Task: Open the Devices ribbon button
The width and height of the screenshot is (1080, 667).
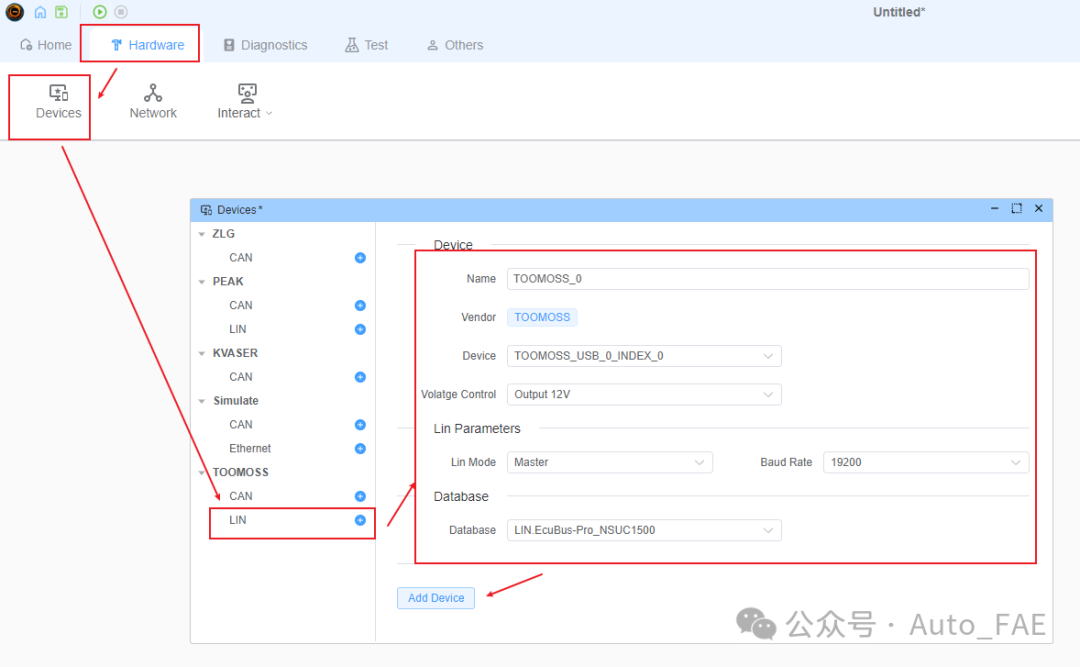Action: (x=58, y=102)
